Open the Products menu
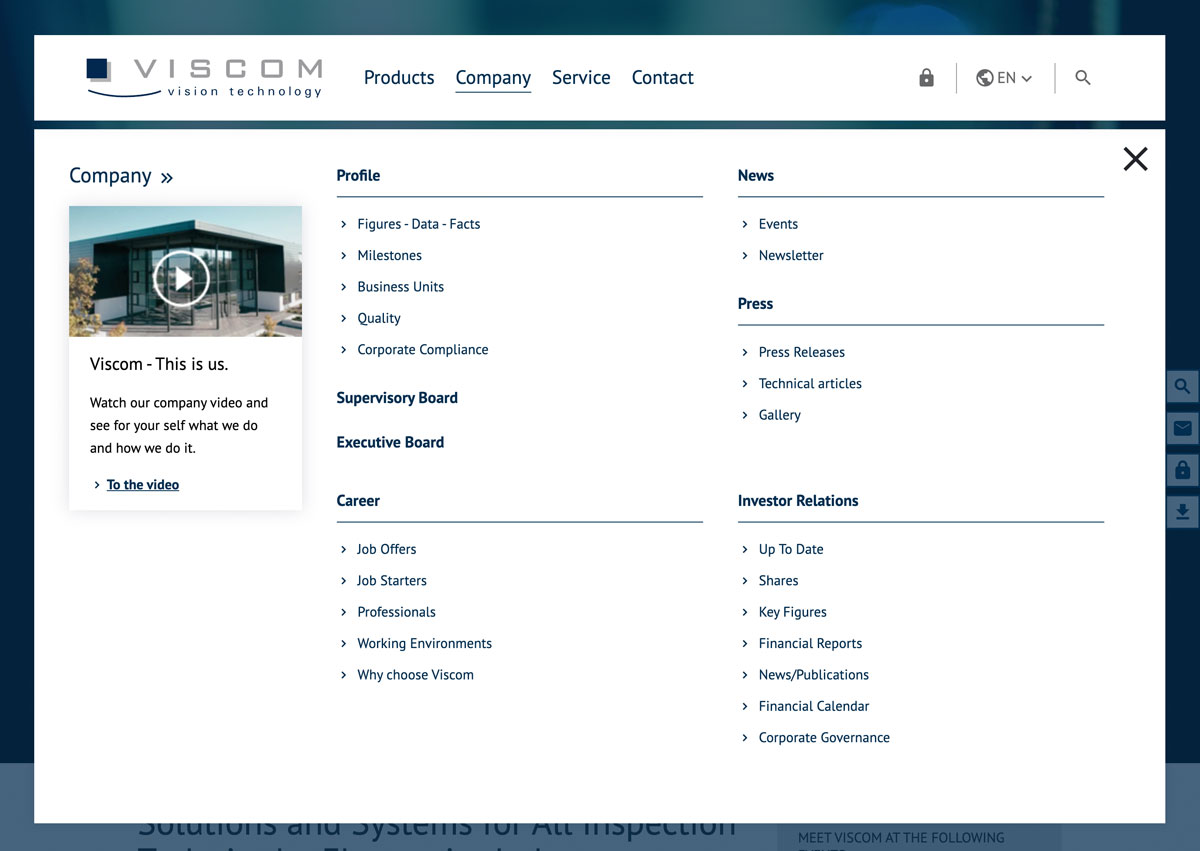The width and height of the screenshot is (1200, 851). 399,78
